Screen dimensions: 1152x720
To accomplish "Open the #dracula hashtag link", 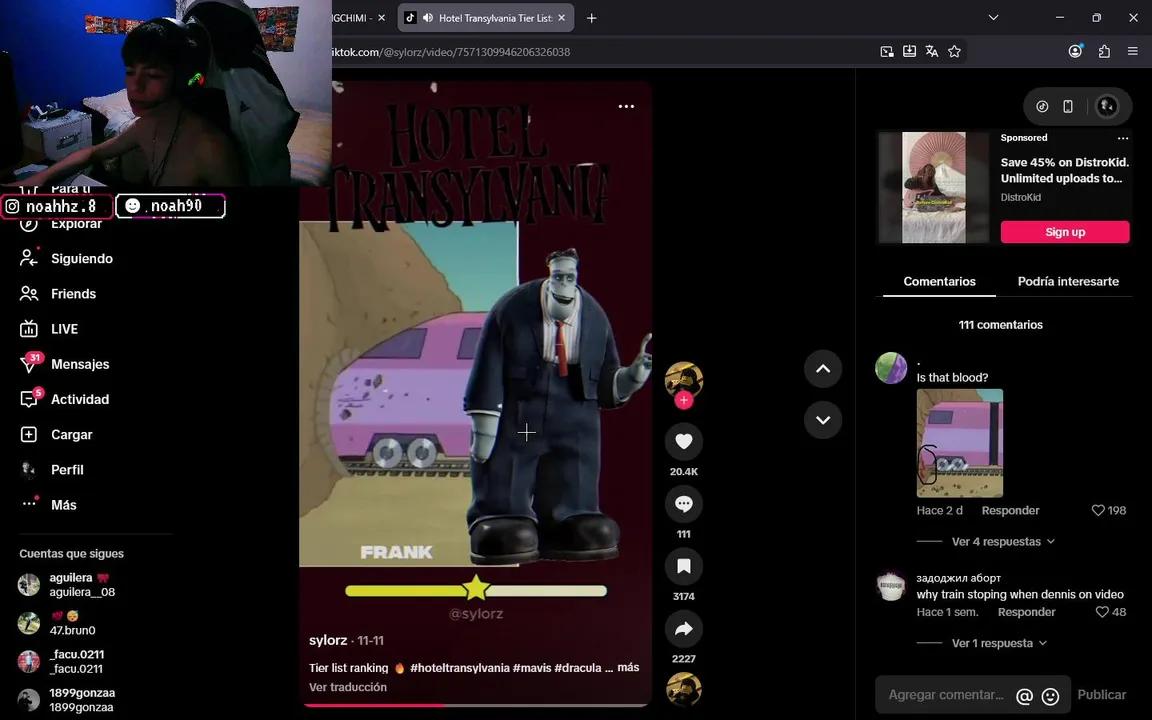I will click(x=577, y=668).
